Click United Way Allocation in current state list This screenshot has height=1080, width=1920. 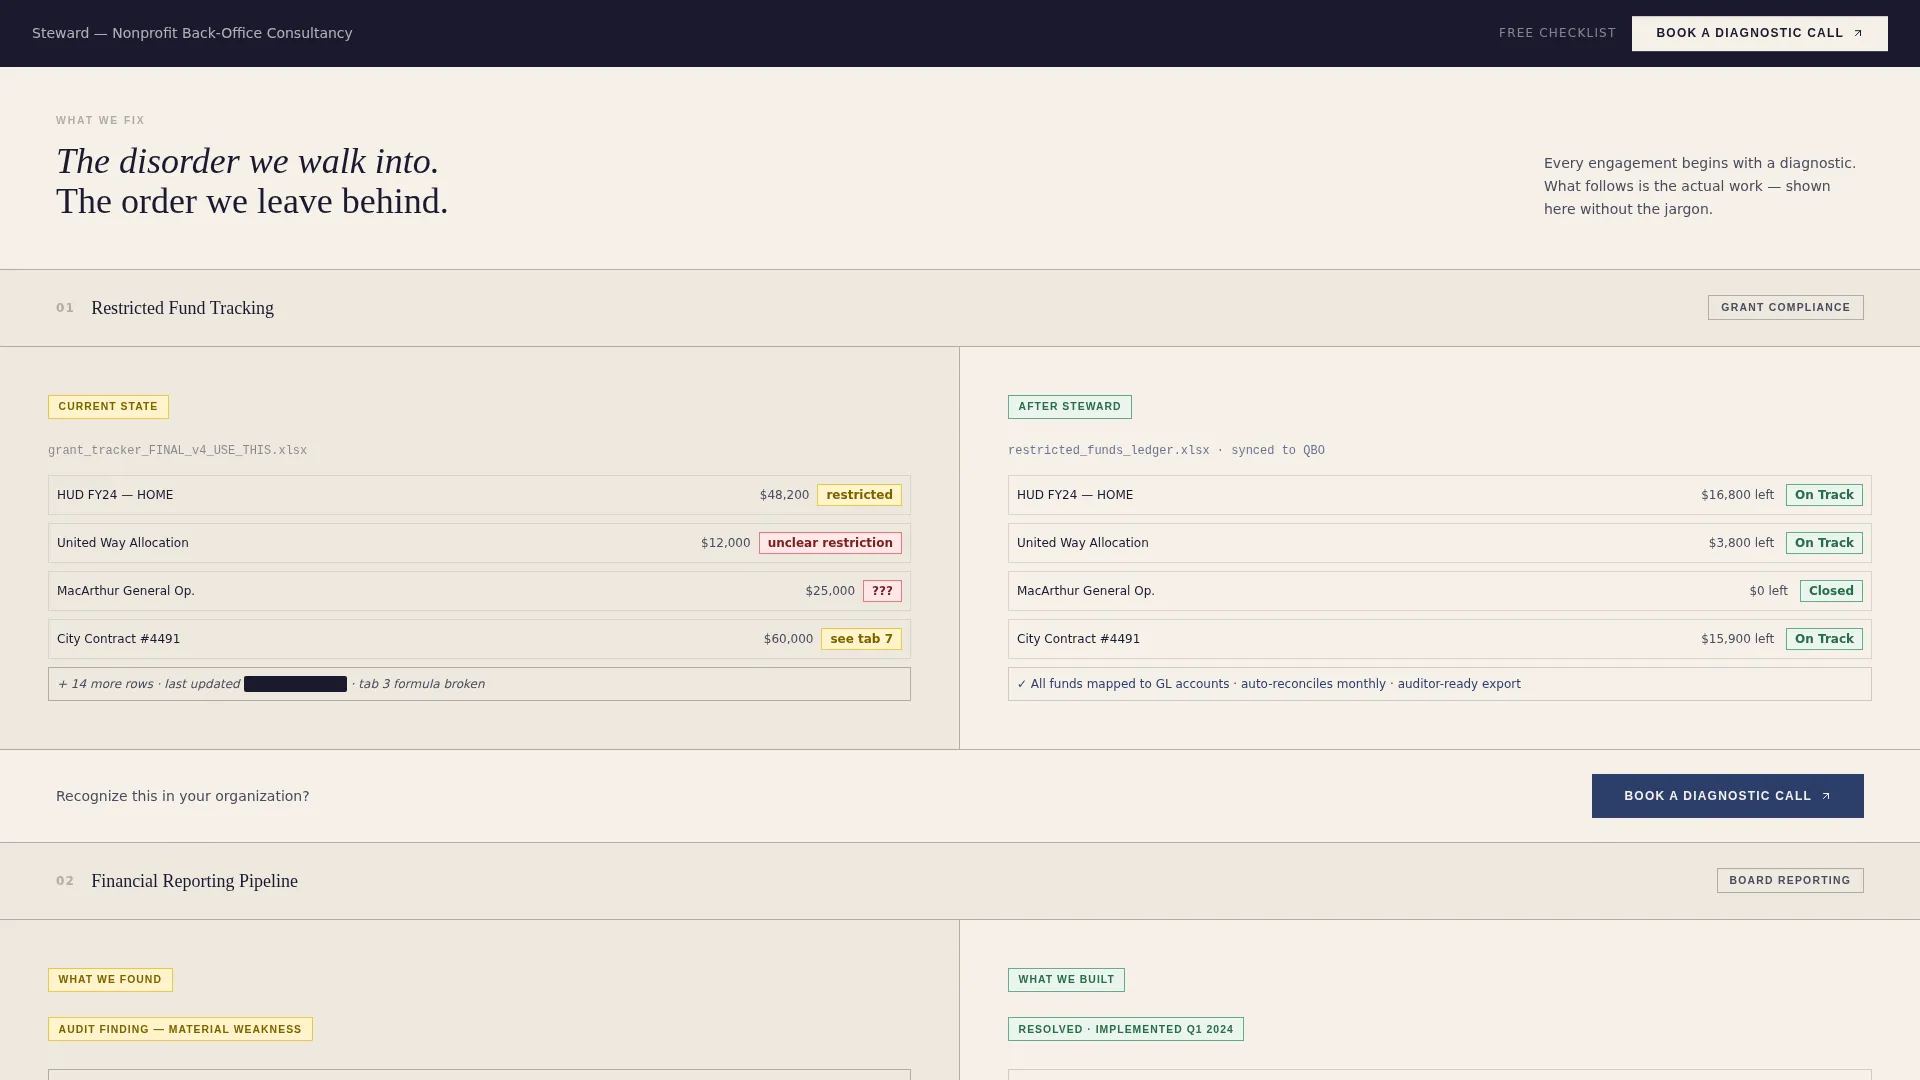(x=122, y=543)
